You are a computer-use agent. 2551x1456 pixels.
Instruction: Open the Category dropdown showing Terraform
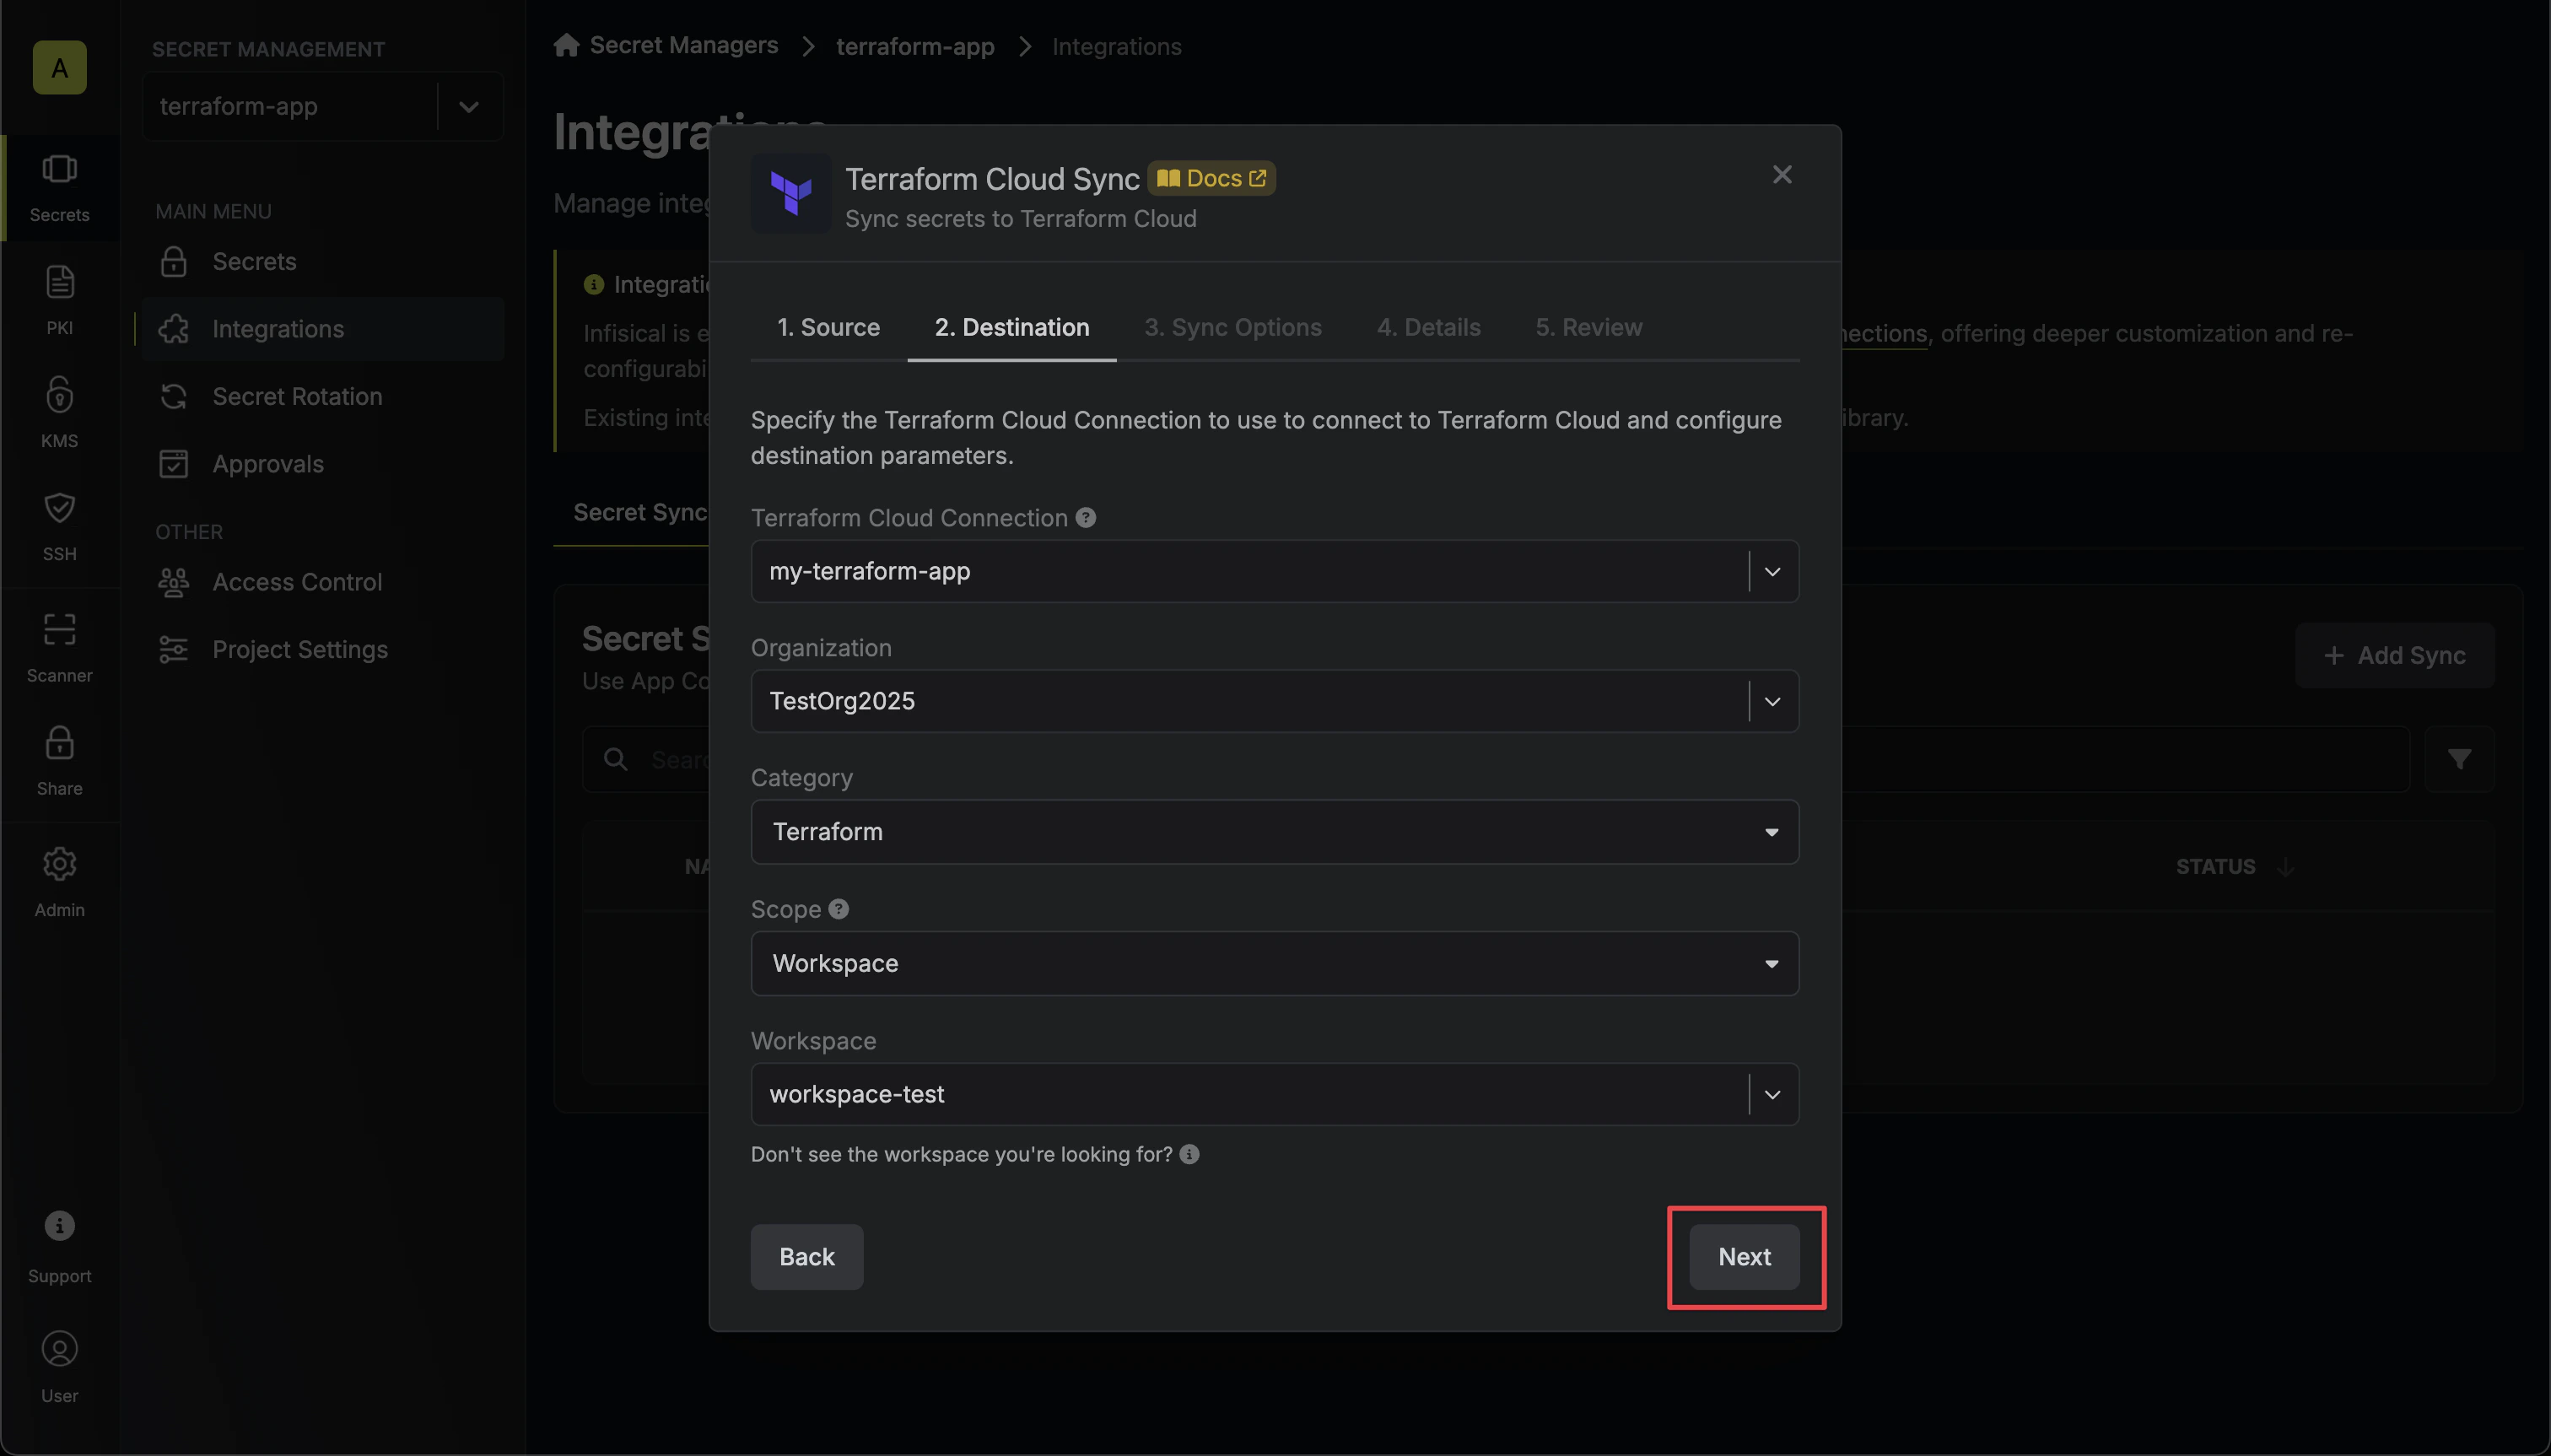(1274, 832)
